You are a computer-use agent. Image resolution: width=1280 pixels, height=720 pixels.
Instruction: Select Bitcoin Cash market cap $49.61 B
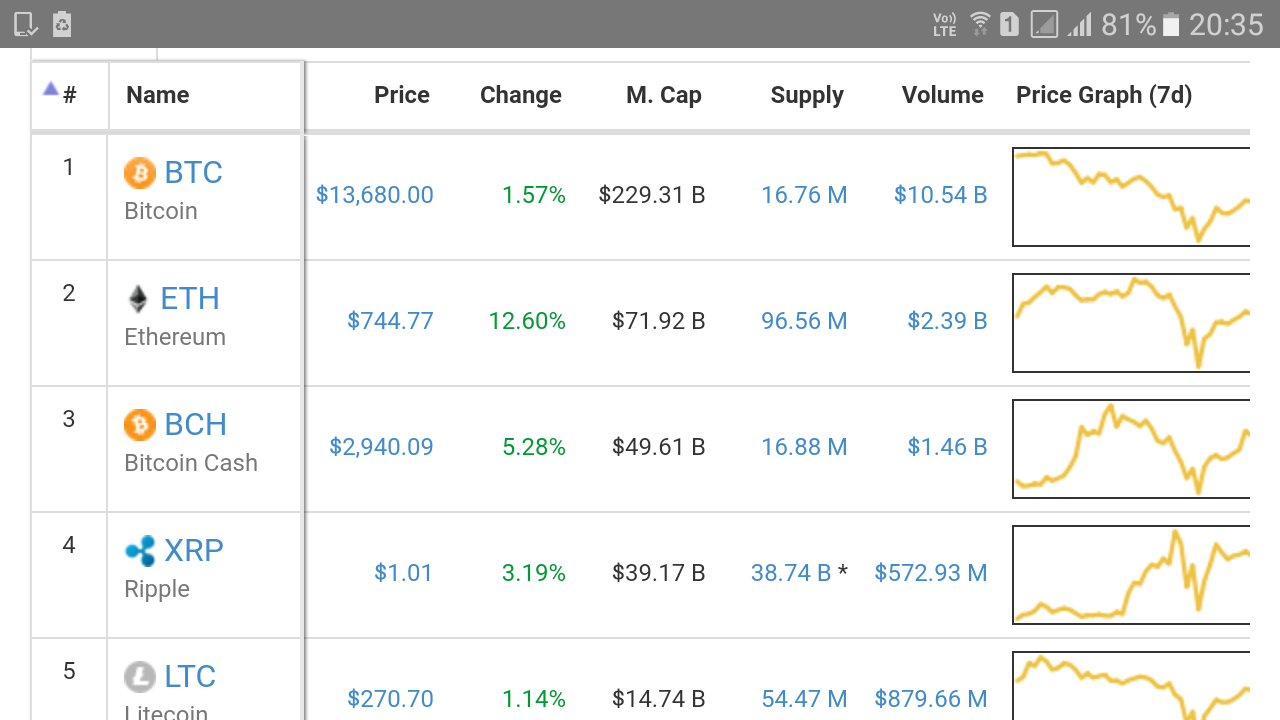pyautogui.click(x=659, y=447)
